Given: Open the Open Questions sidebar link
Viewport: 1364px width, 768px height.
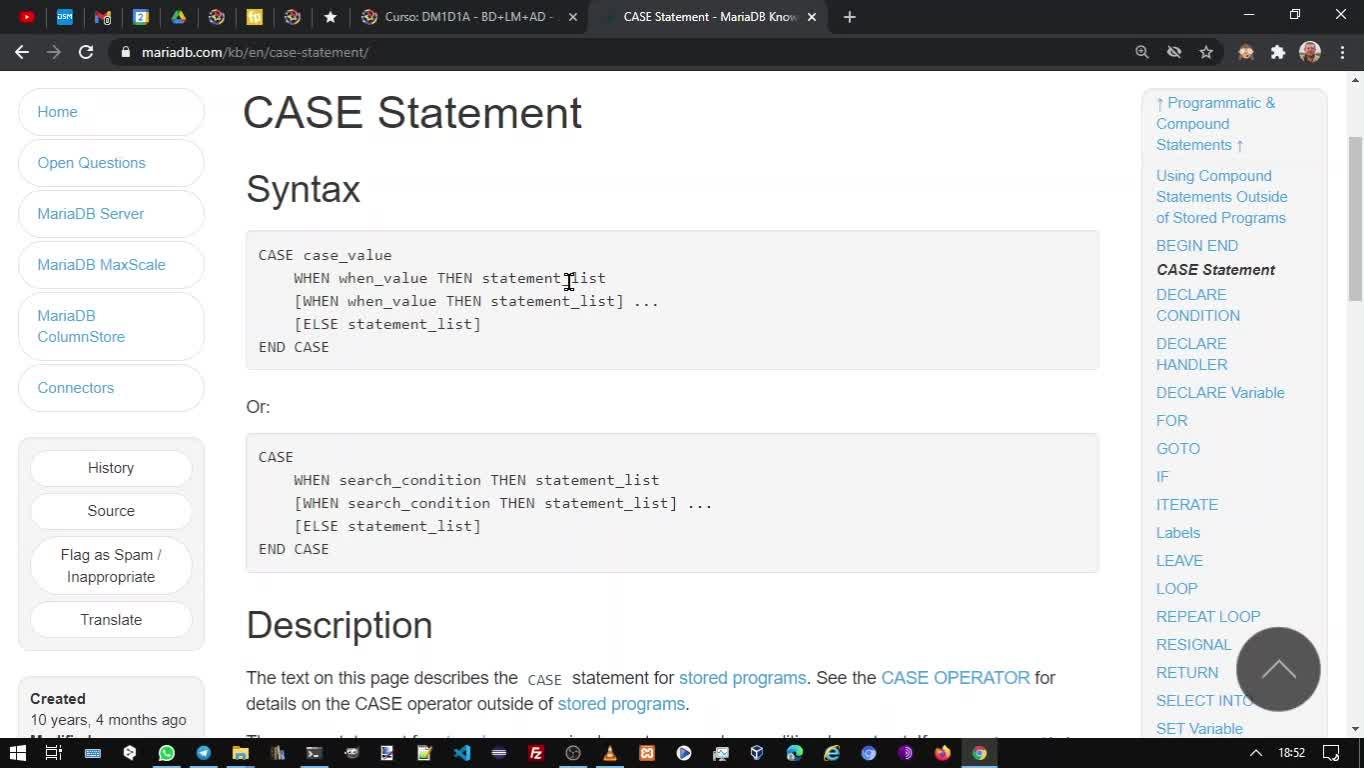Looking at the screenshot, I should pos(111,163).
